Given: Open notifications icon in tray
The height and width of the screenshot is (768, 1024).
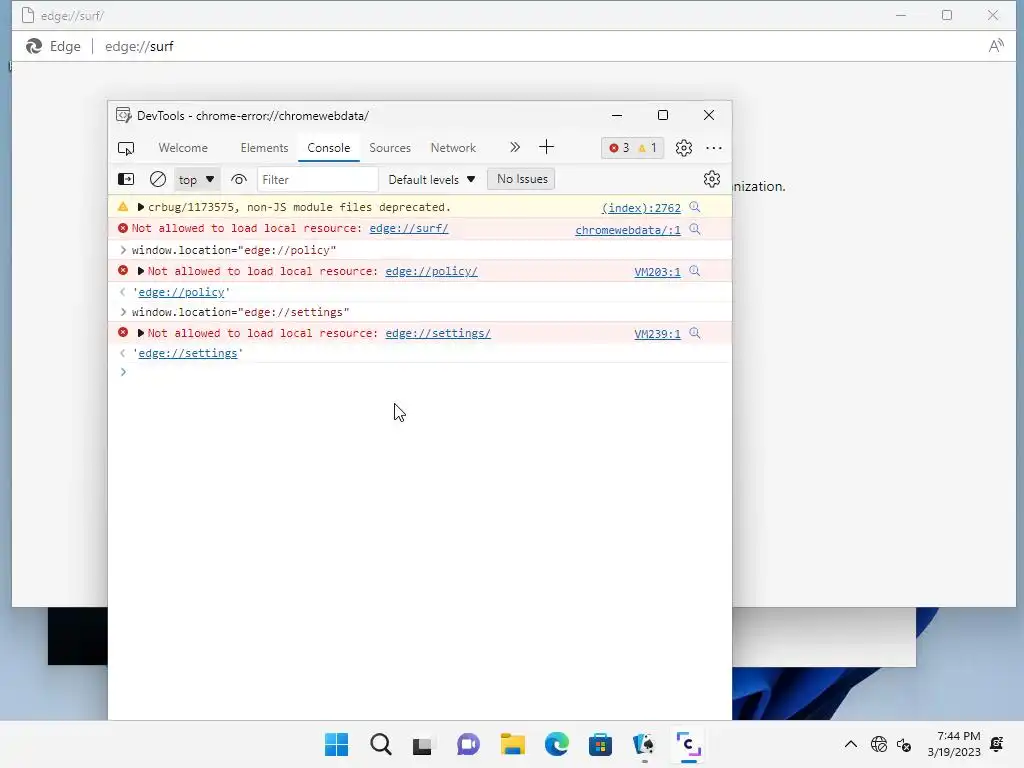Looking at the screenshot, I should point(997,744).
